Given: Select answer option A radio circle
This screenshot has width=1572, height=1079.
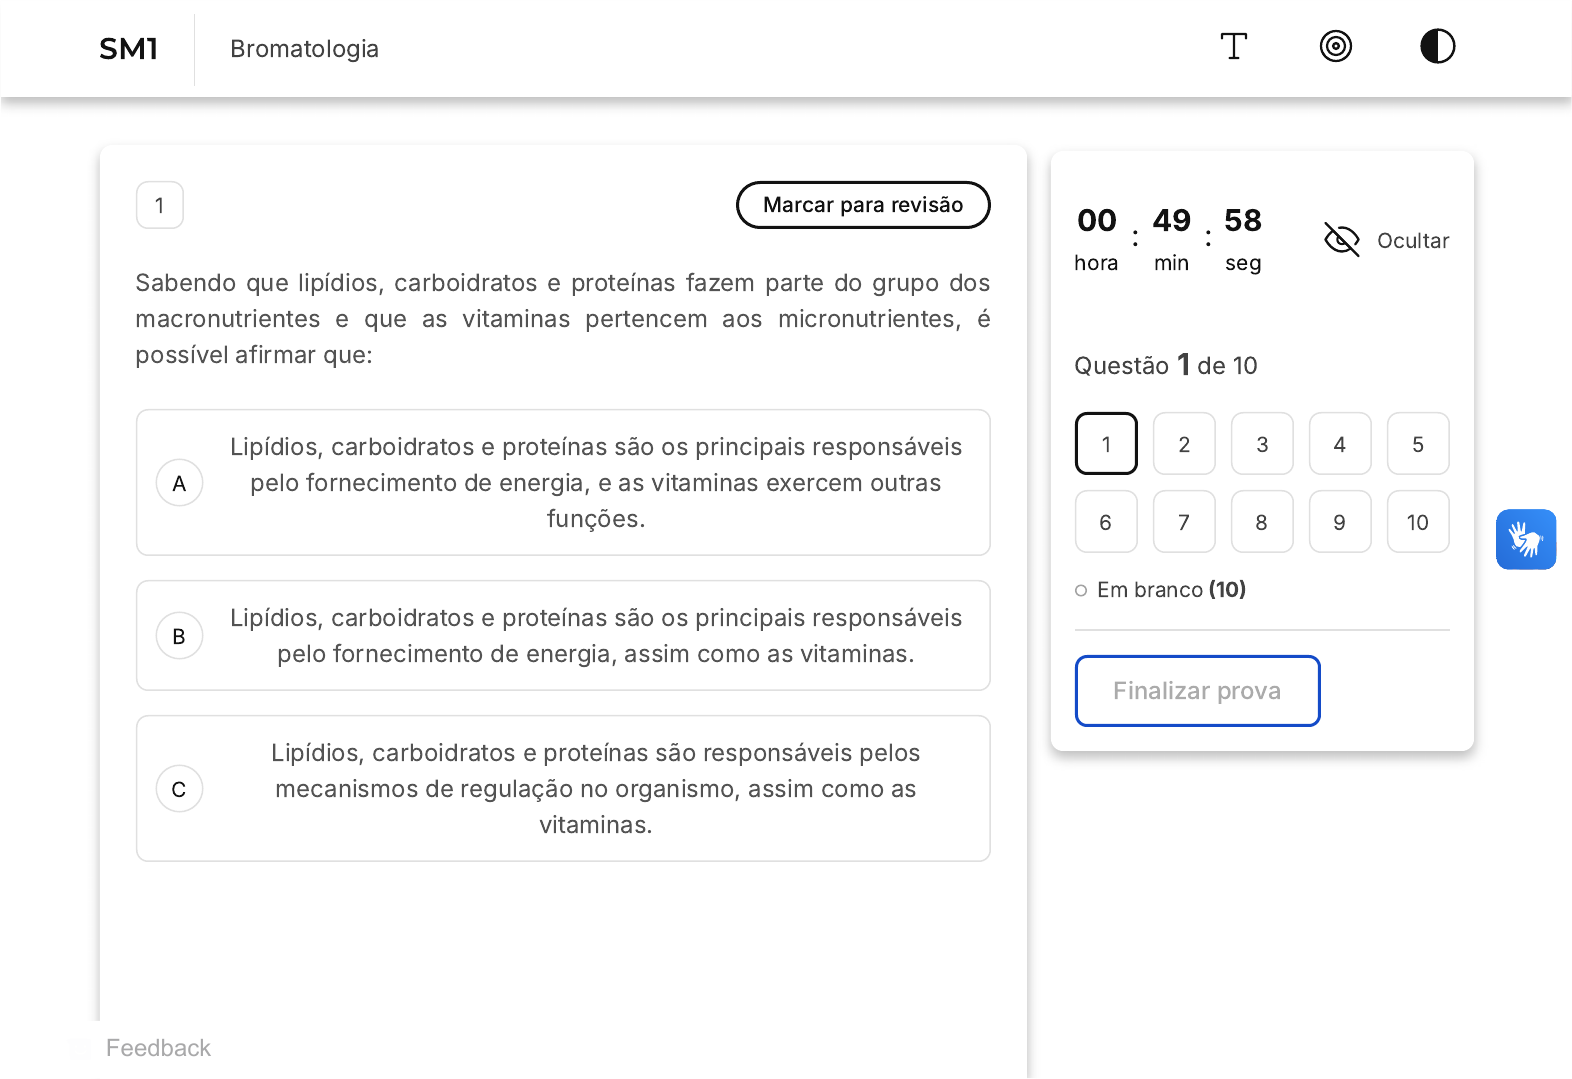Looking at the screenshot, I should [180, 484].
